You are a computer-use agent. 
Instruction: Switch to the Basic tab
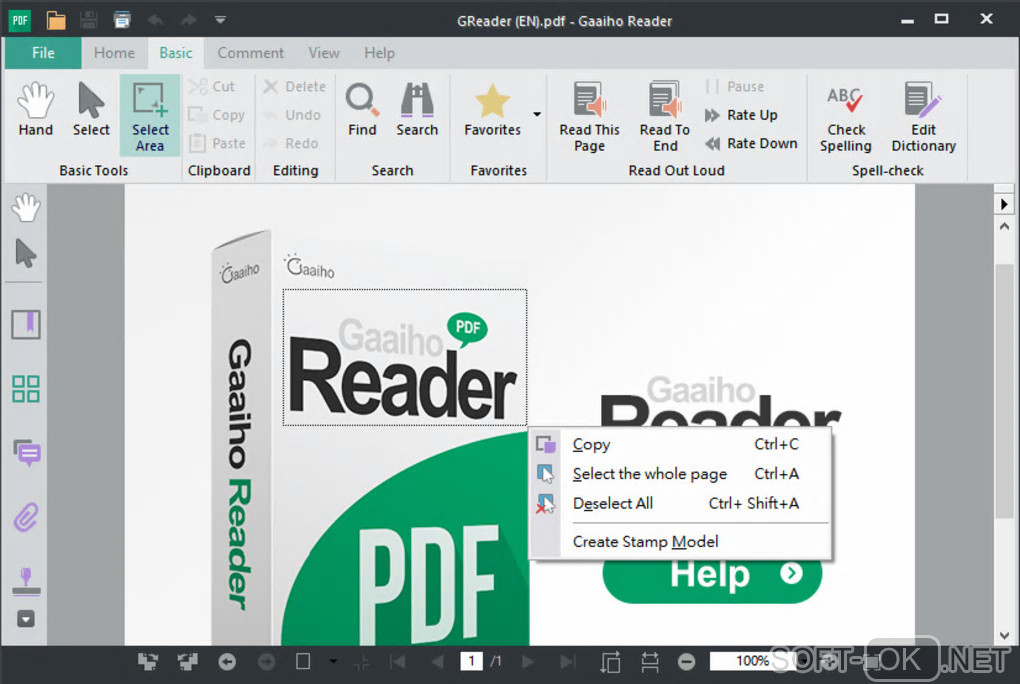coord(176,53)
